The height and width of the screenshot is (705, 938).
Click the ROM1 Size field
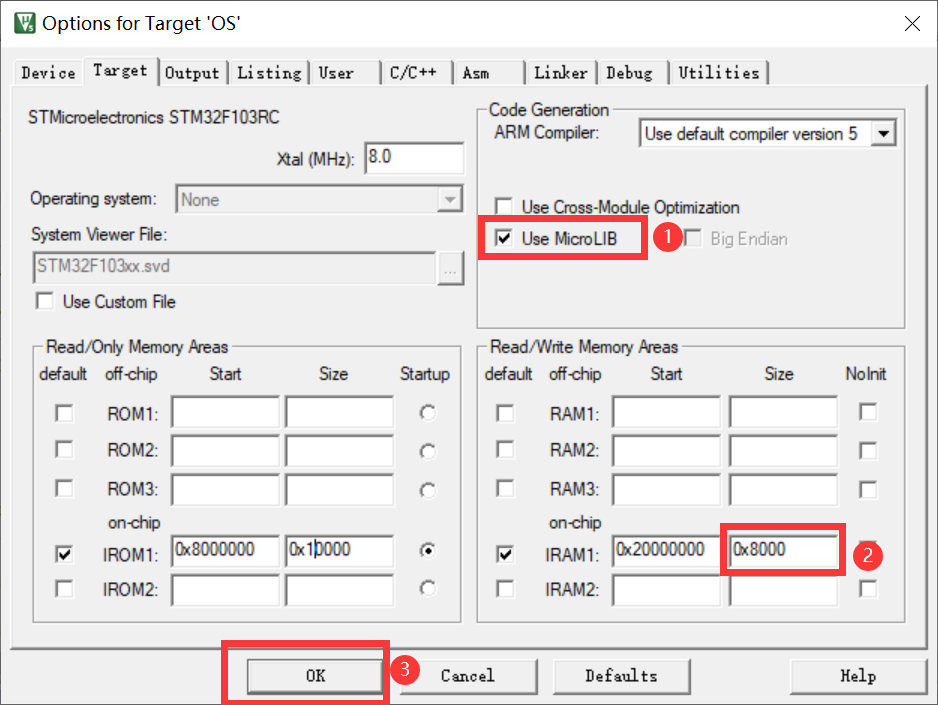click(x=339, y=411)
